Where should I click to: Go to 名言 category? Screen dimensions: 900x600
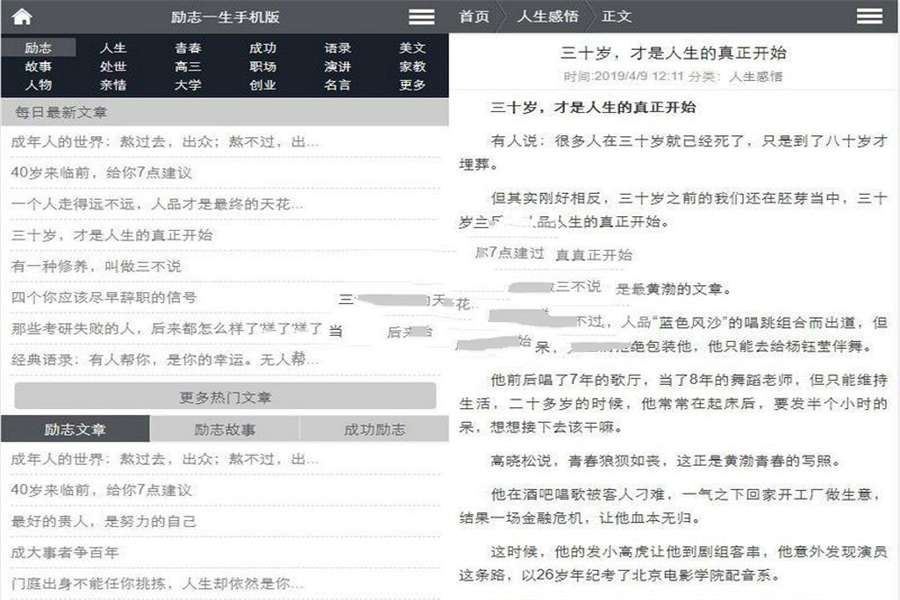click(x=338, y=85)
